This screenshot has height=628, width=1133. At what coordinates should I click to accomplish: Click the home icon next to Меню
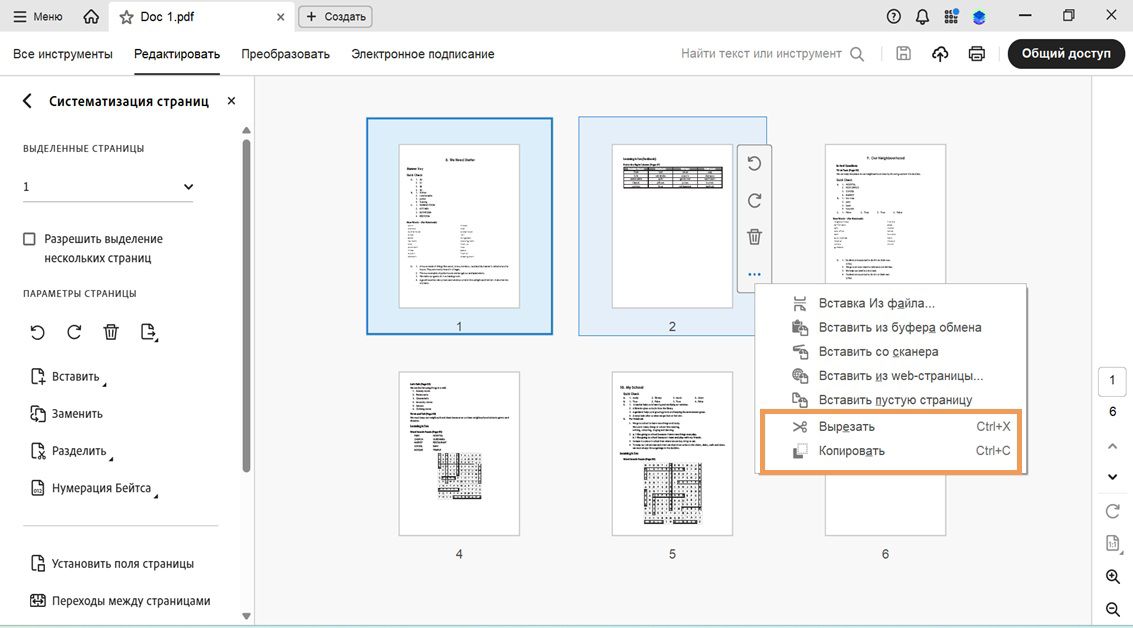[x=91, y=17]
